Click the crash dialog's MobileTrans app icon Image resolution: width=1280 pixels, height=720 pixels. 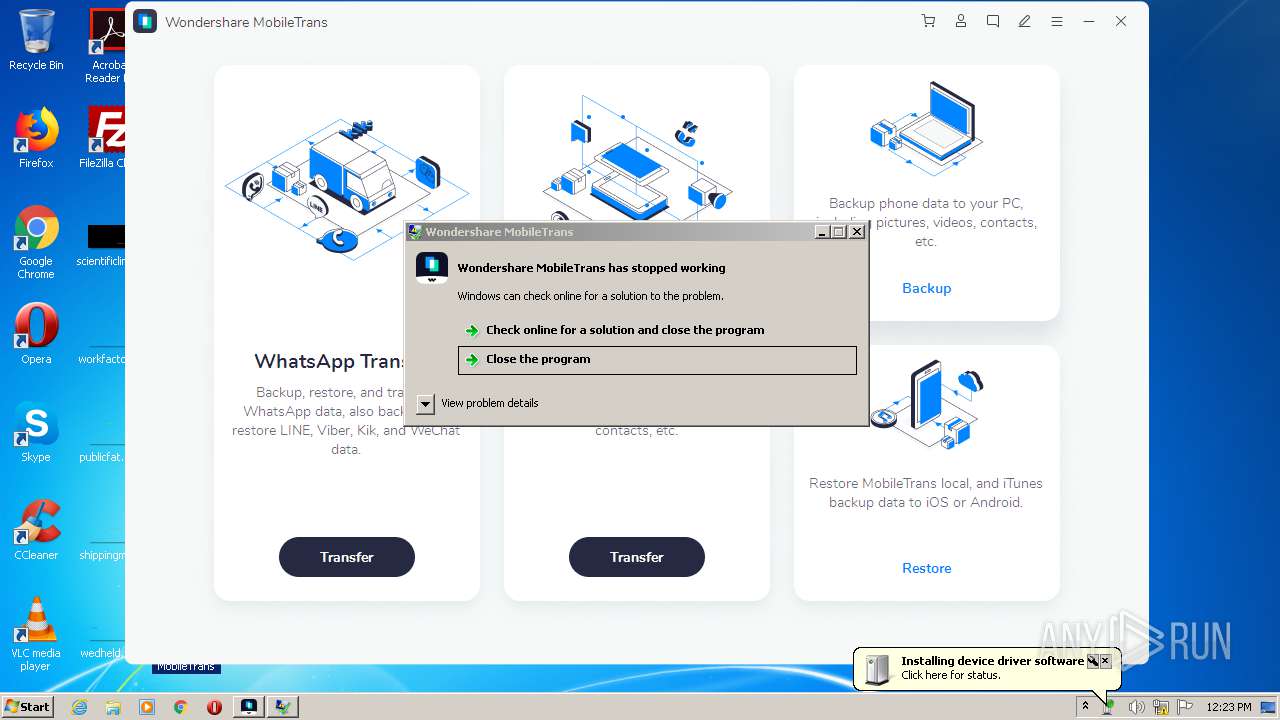point(432,268)
